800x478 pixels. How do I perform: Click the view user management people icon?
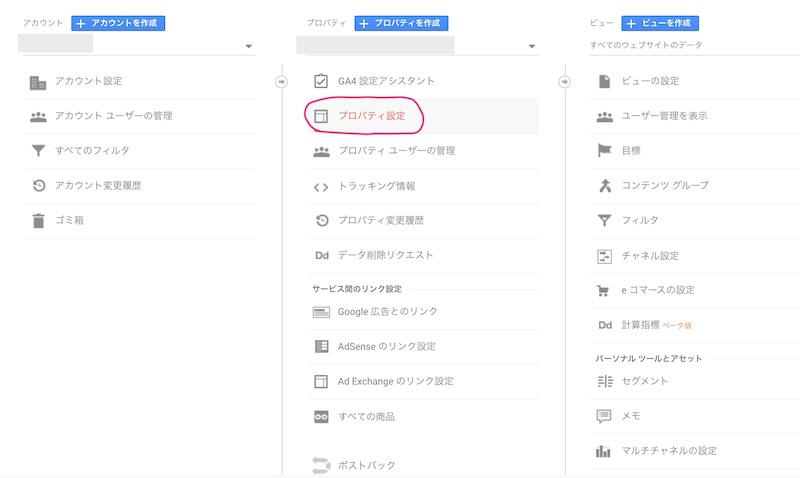pos(605,117)
